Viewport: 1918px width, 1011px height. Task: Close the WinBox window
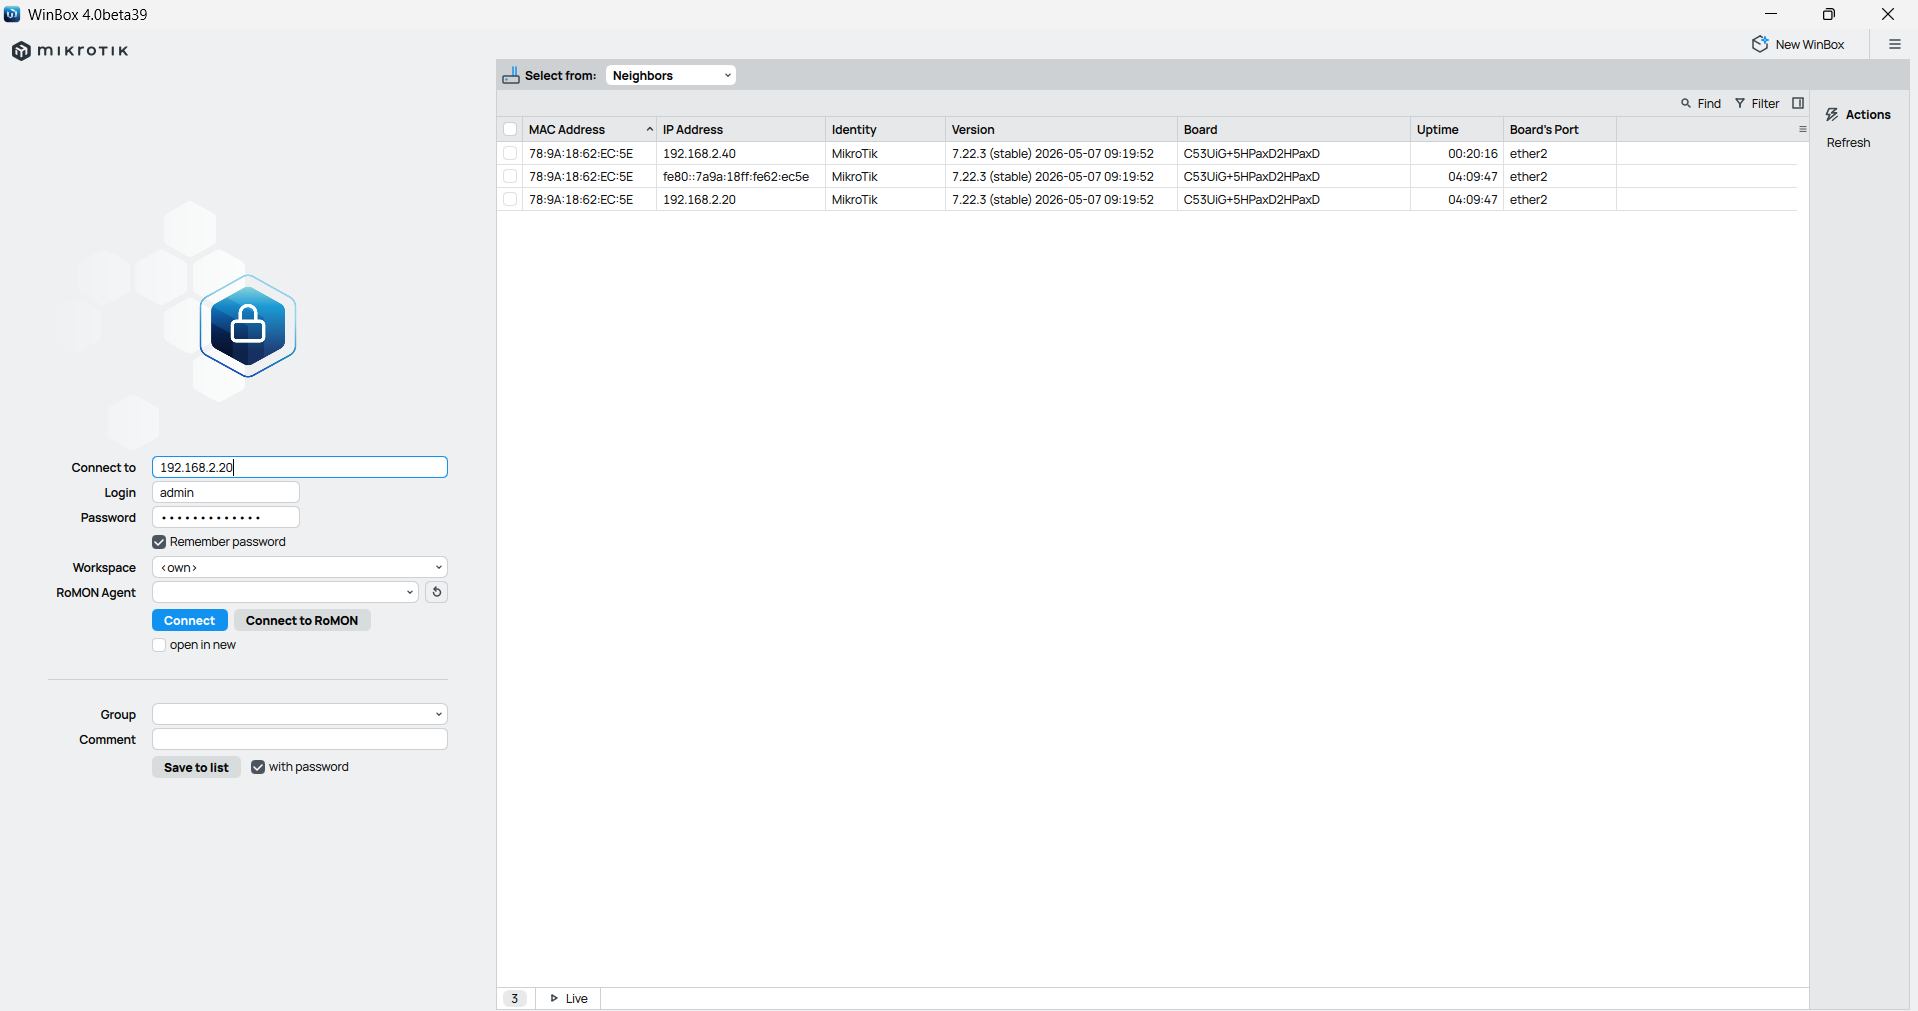[1888, 14]
